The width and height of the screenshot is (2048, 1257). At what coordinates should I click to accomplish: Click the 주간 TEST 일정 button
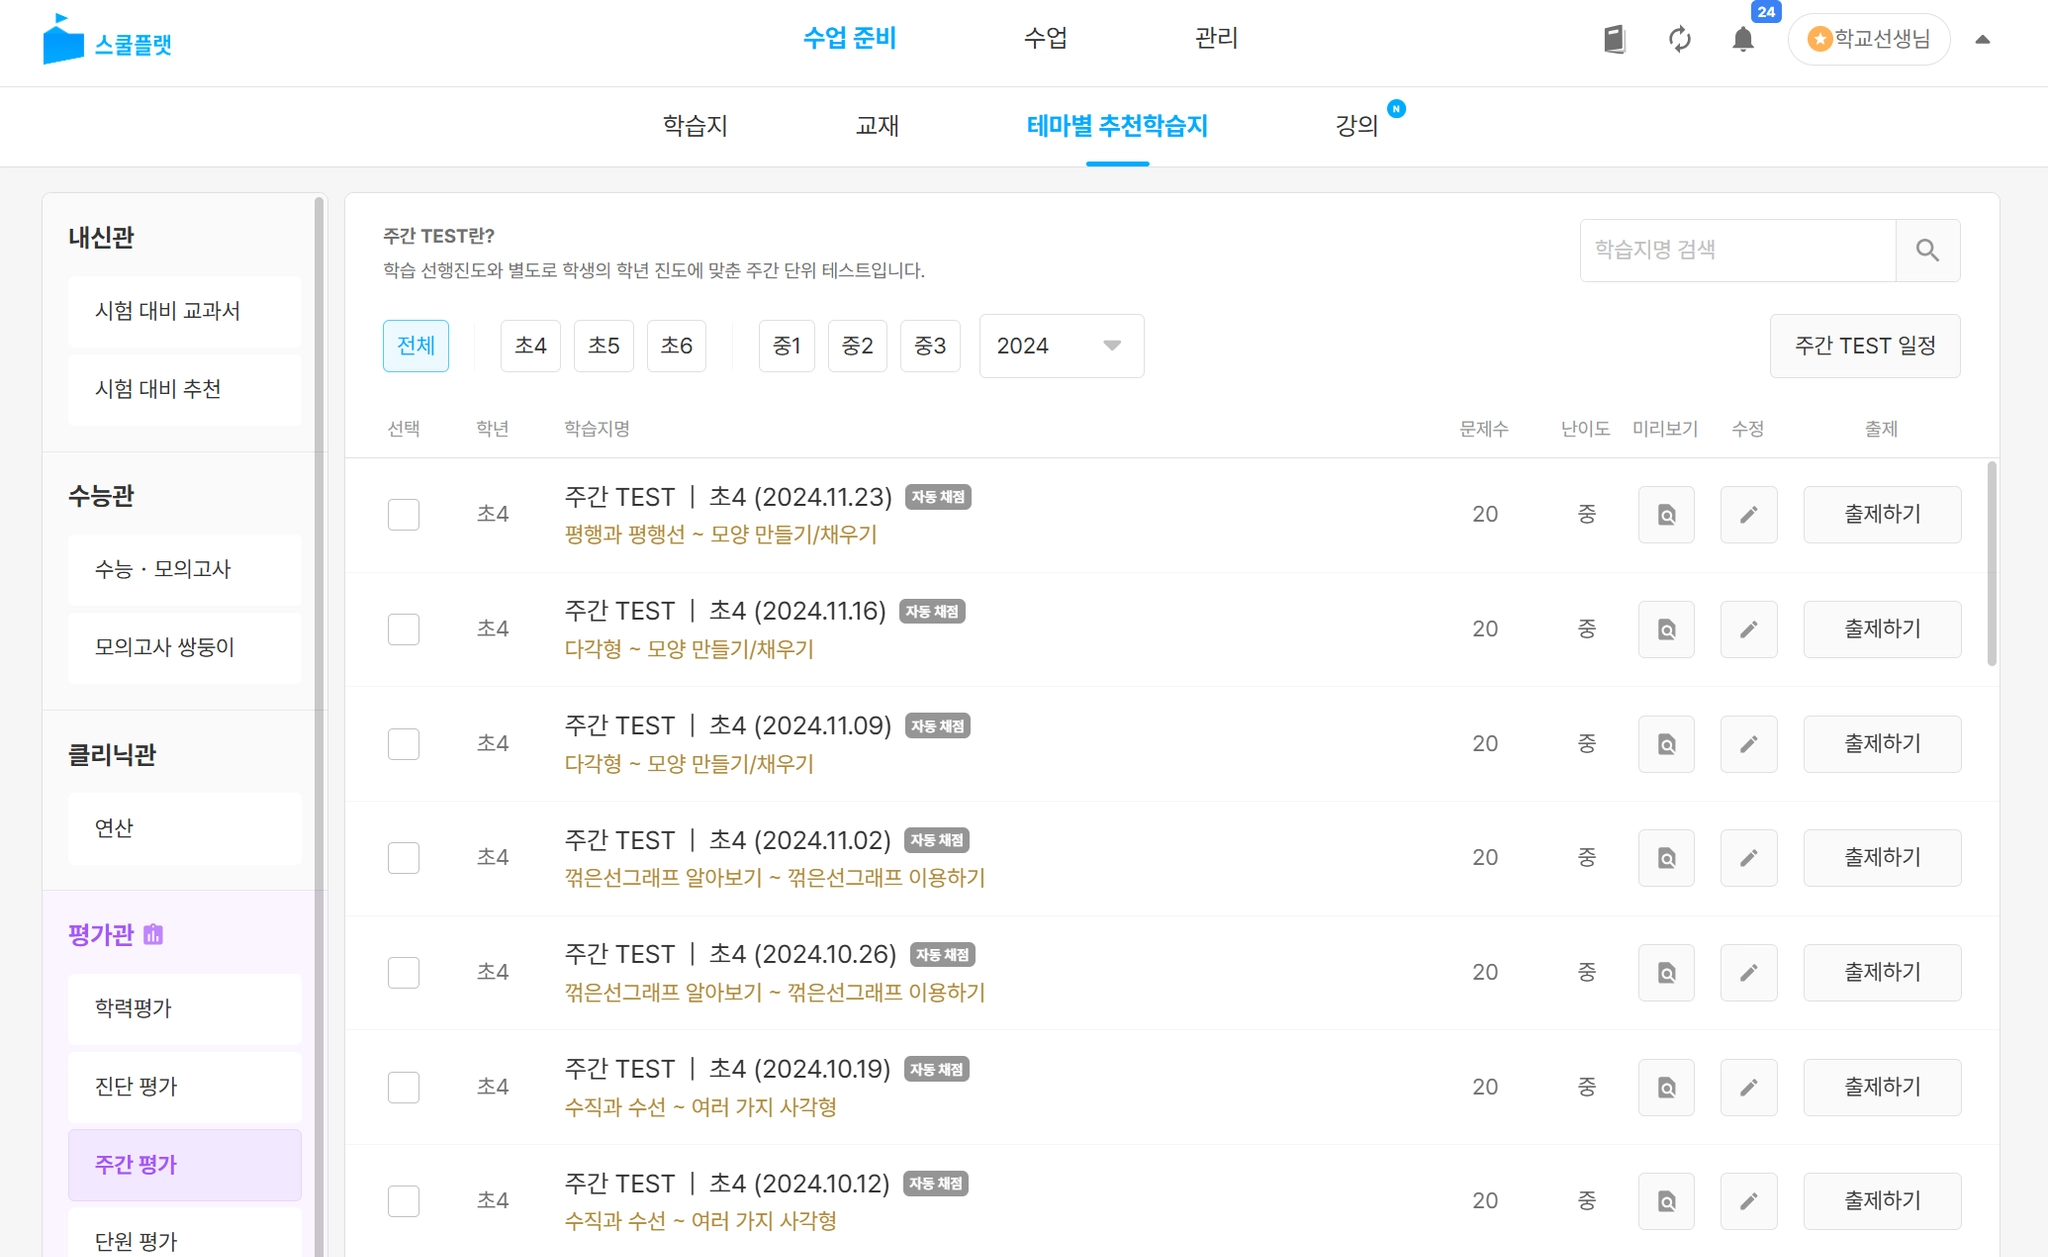click(1864, 346)
